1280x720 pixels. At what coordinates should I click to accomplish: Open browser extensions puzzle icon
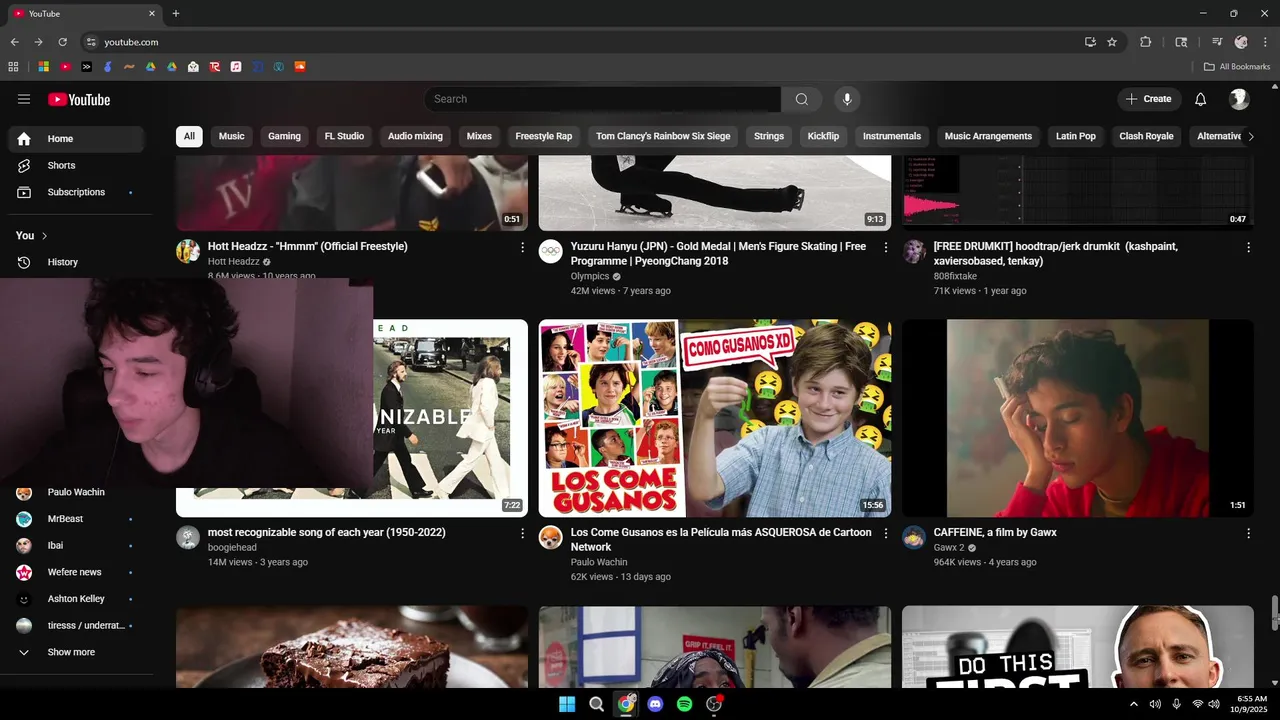click(1146, 42)
